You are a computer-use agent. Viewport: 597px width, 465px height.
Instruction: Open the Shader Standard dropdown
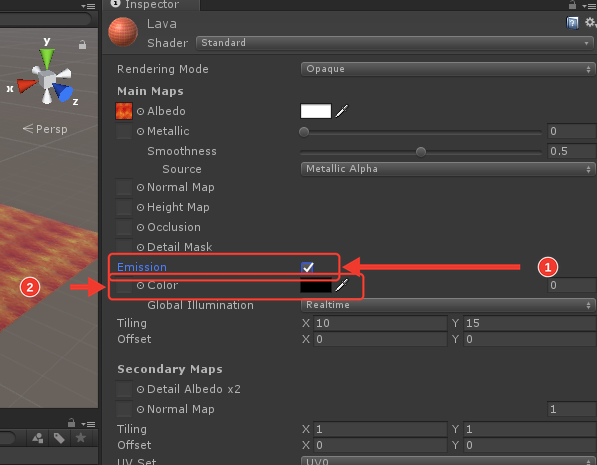(395, 43)
